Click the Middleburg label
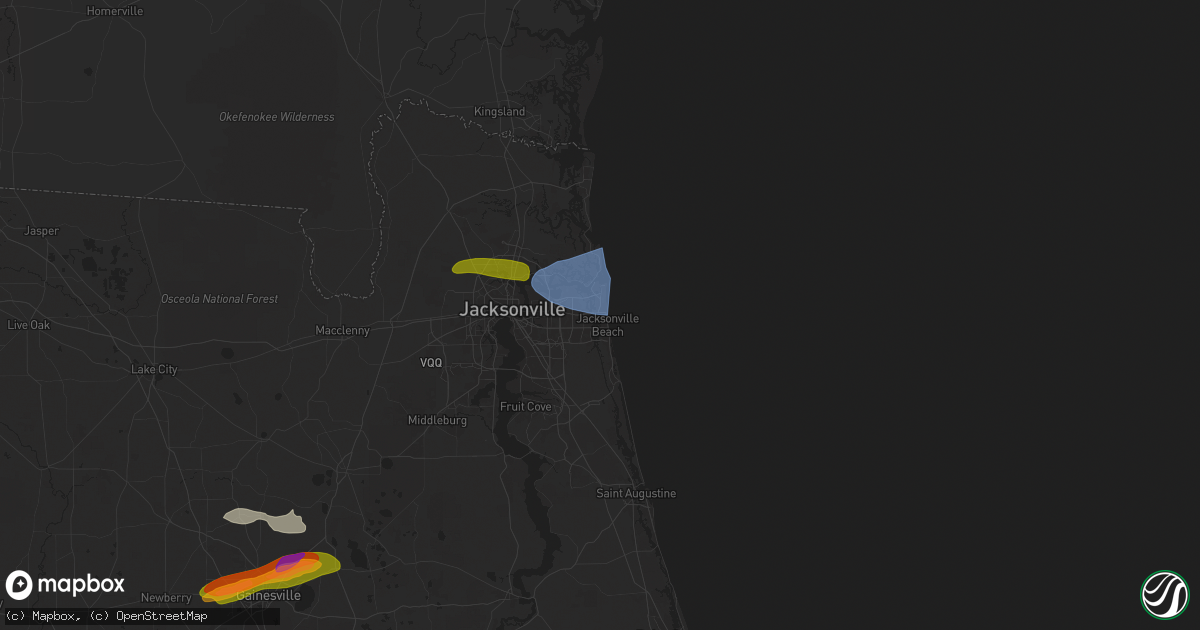Viewport: 1200px width, 630px height. coord(437,421)
